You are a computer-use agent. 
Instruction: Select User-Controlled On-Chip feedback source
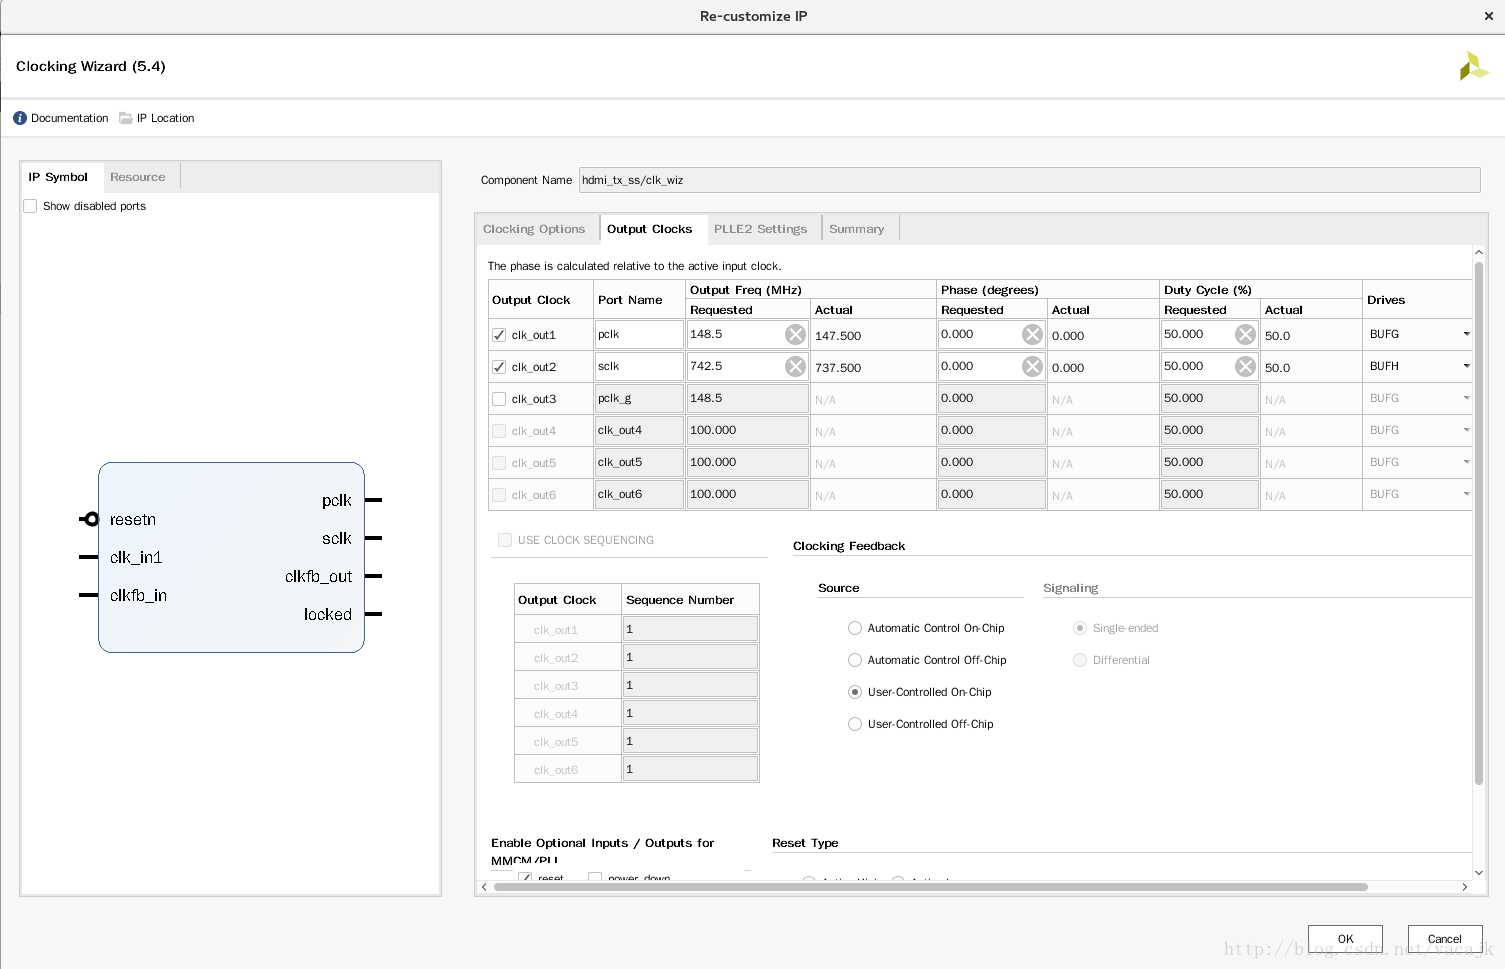pyautogui.click(x=855, y=692)
